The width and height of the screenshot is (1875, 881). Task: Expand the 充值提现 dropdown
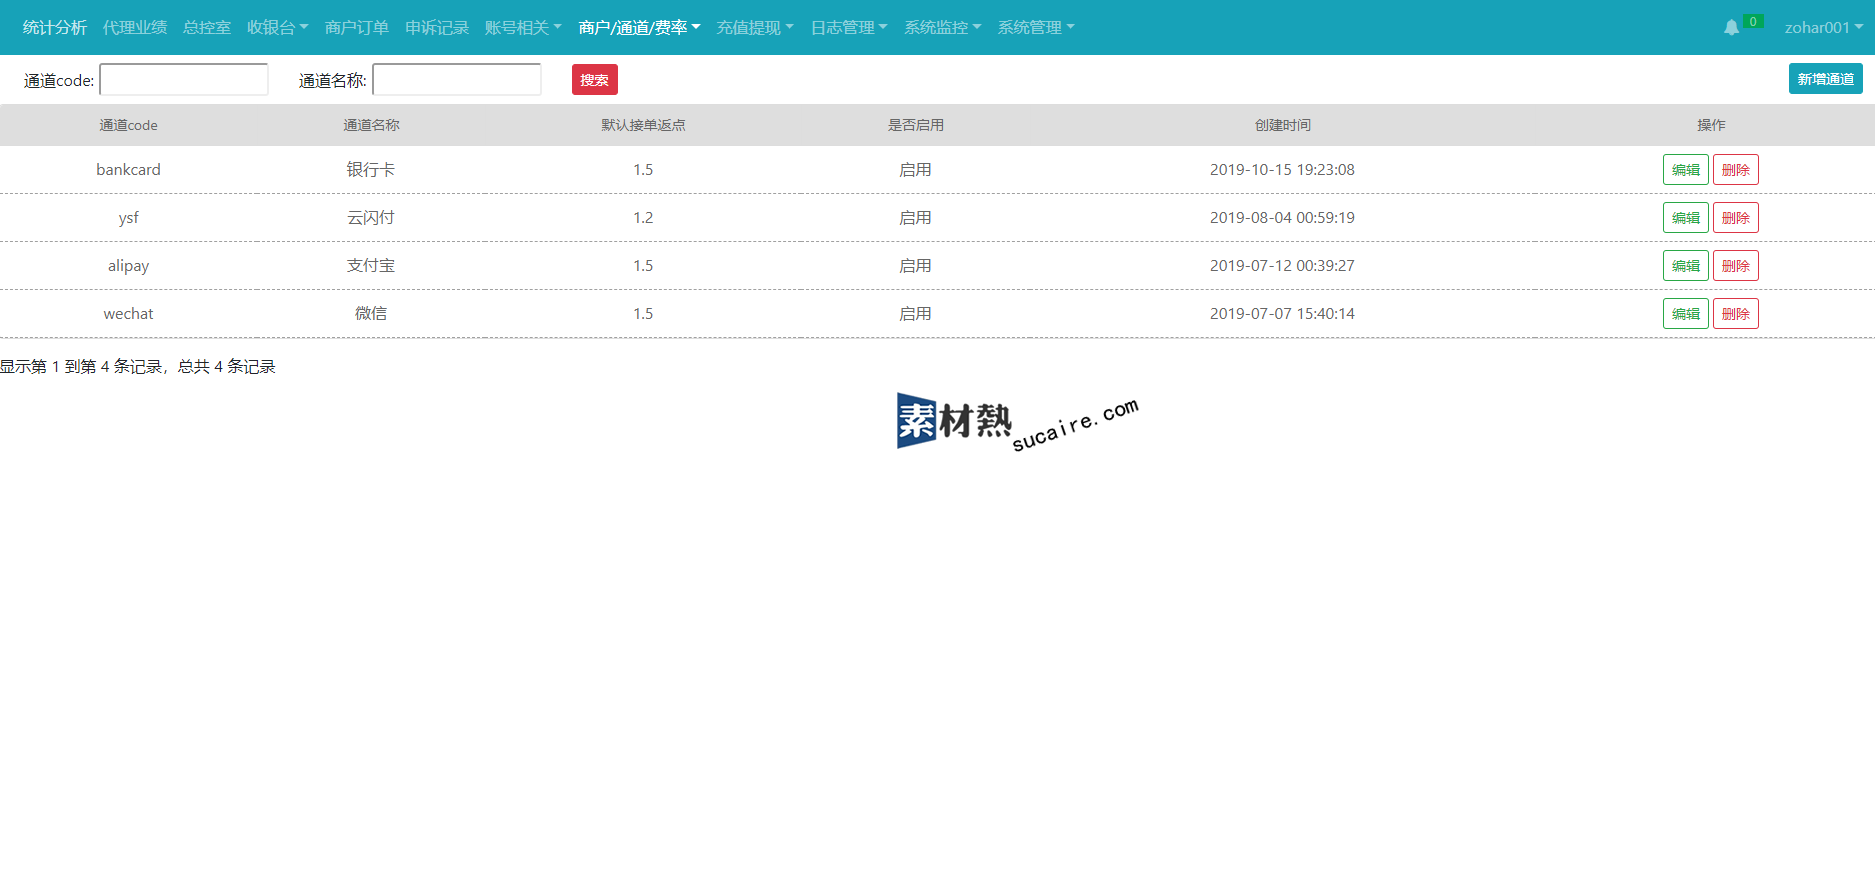click(x=755, y=28)
